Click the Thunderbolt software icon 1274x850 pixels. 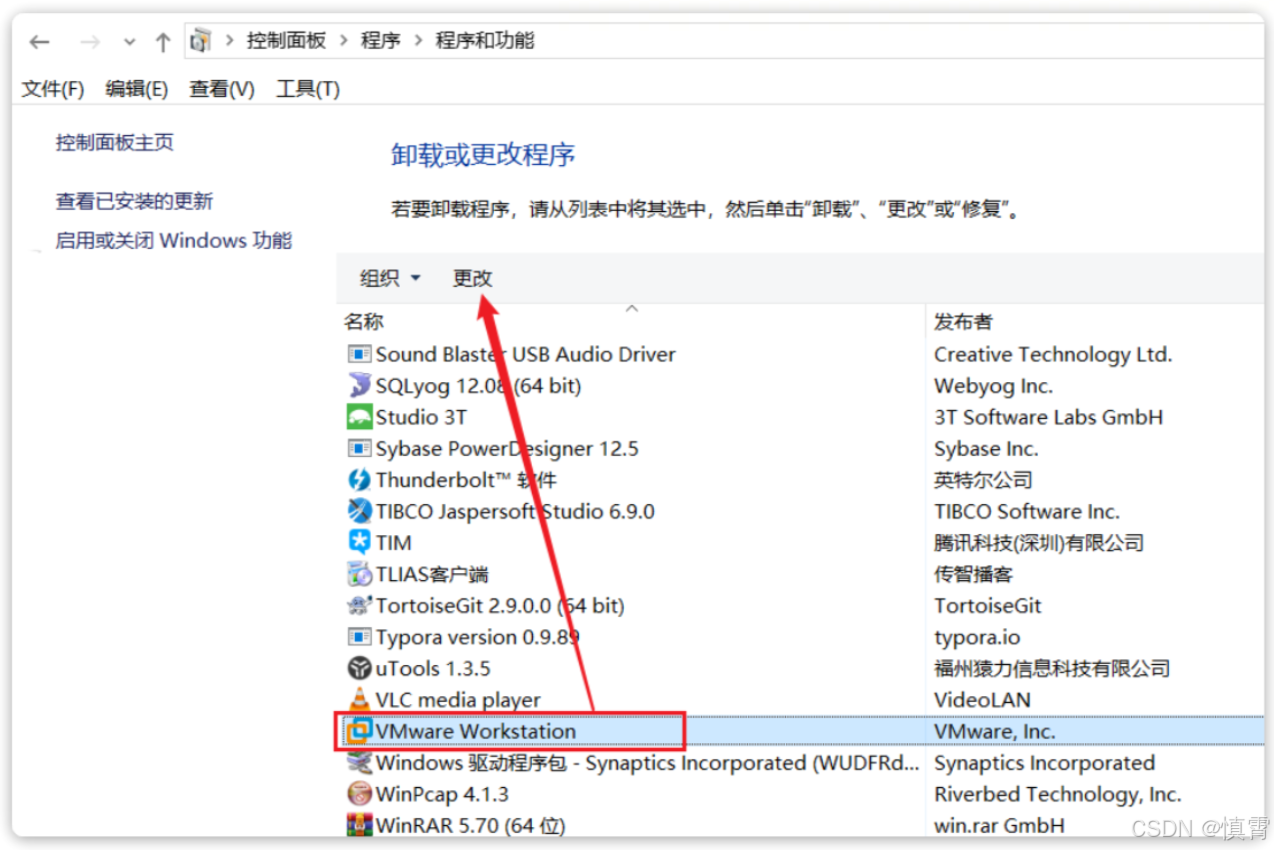click(359, 480)
